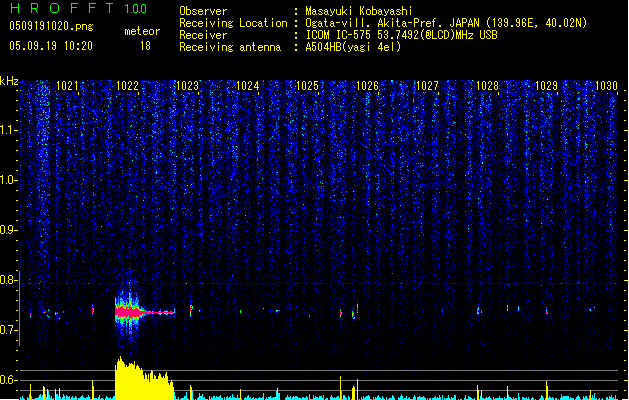Click the 0.7 kHz axis label
This screenshot has width=629, height=400.
click(9, 330)
